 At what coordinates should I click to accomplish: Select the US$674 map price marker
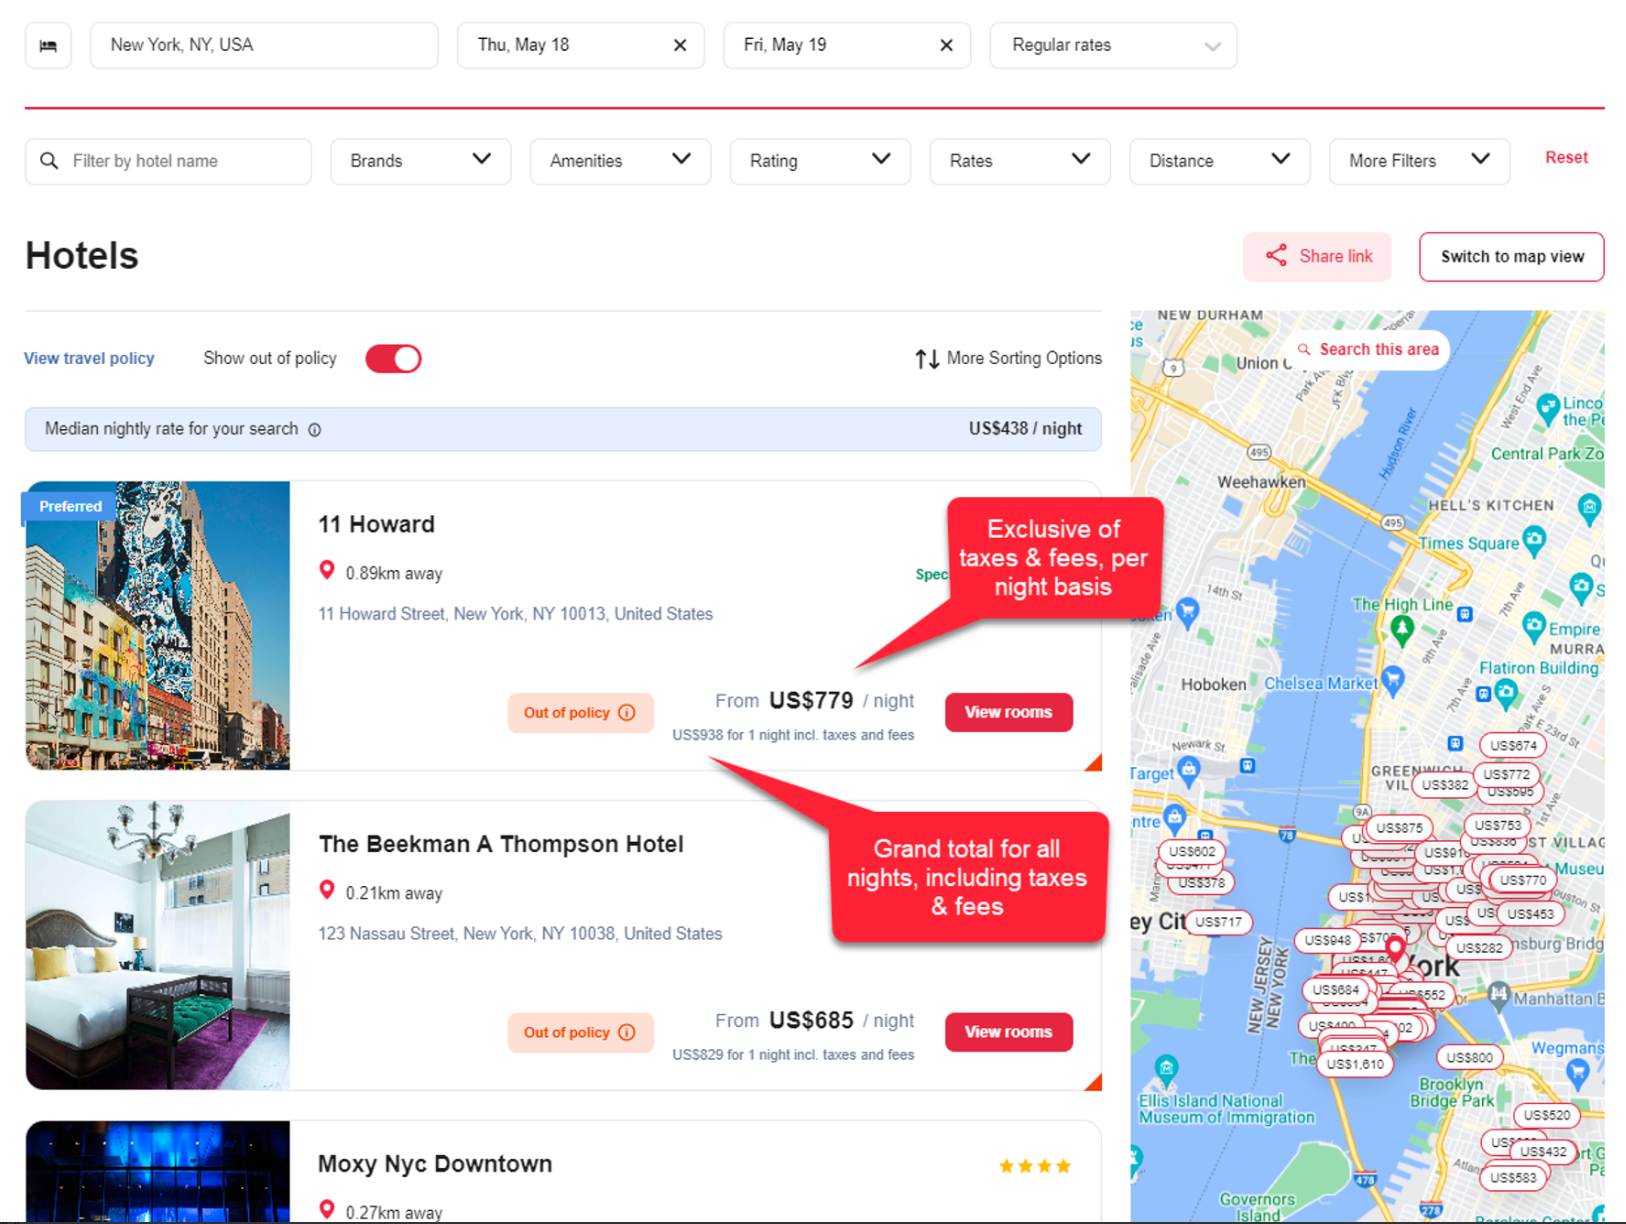[1513, 746]
